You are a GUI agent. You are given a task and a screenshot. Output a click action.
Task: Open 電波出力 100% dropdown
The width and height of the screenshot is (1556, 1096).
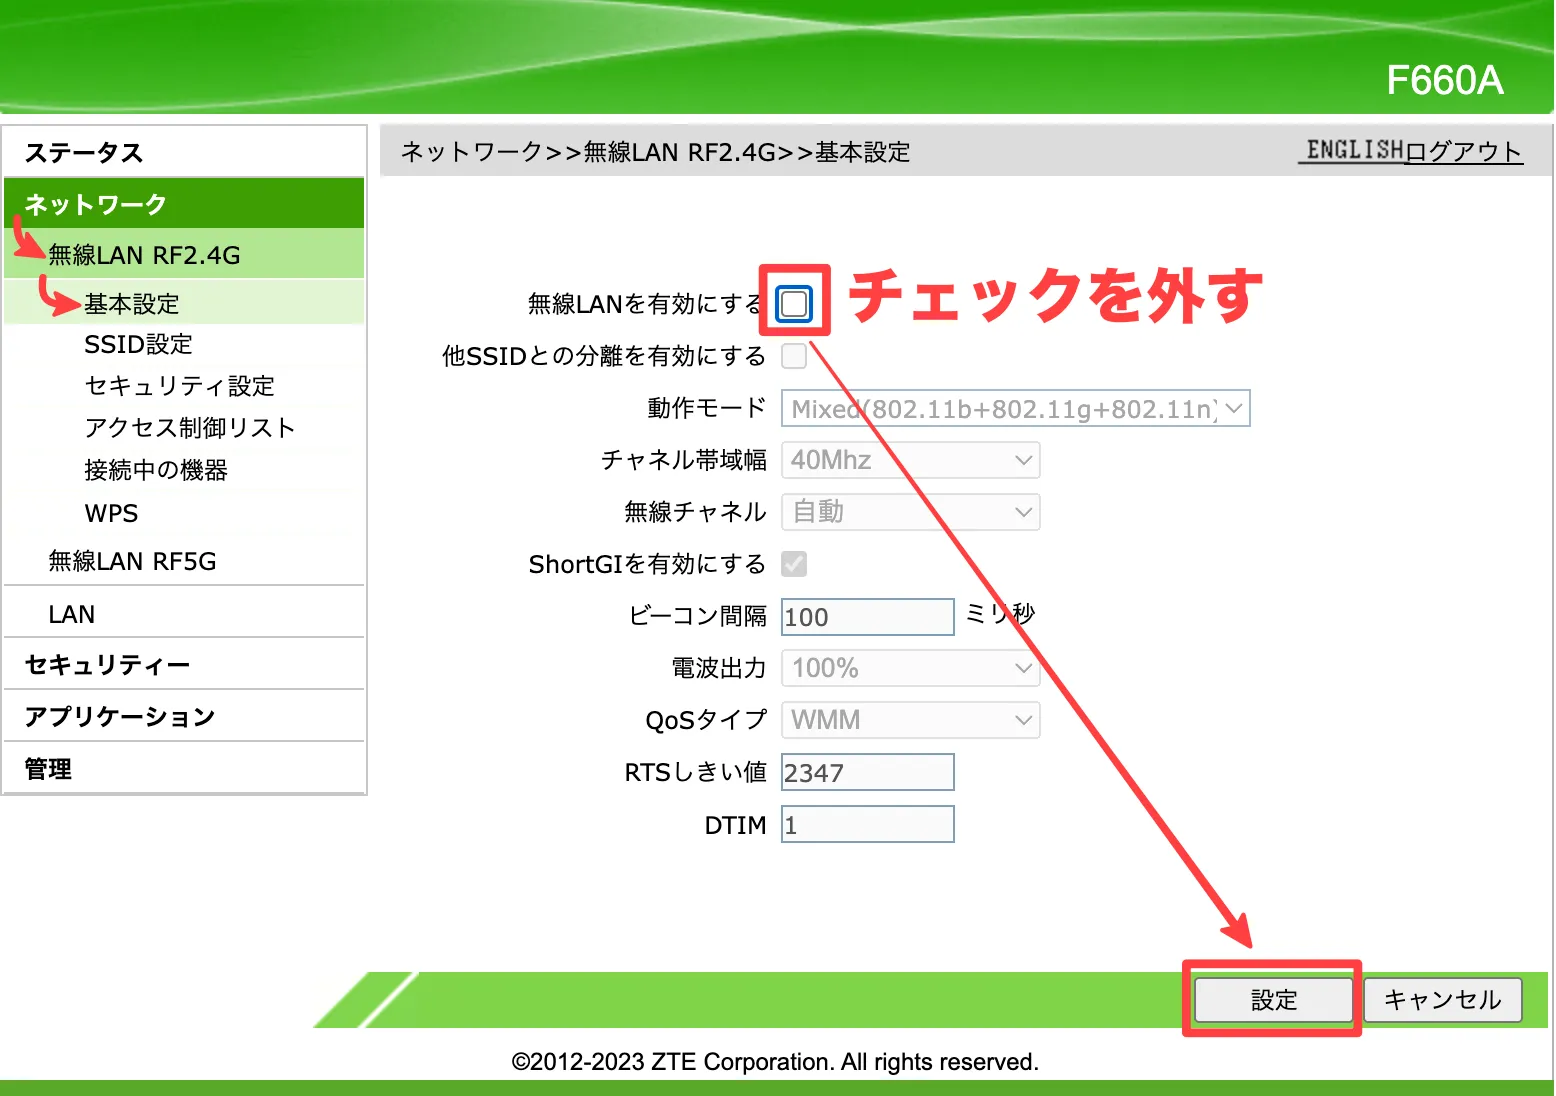click(x=910, y=668)
